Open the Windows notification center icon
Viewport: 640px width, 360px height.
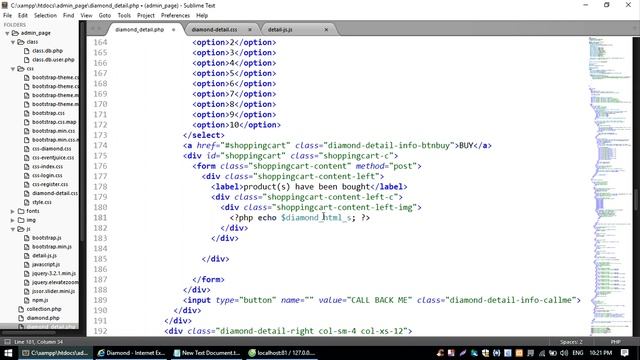pyautogui.click(x=625, y=353)
